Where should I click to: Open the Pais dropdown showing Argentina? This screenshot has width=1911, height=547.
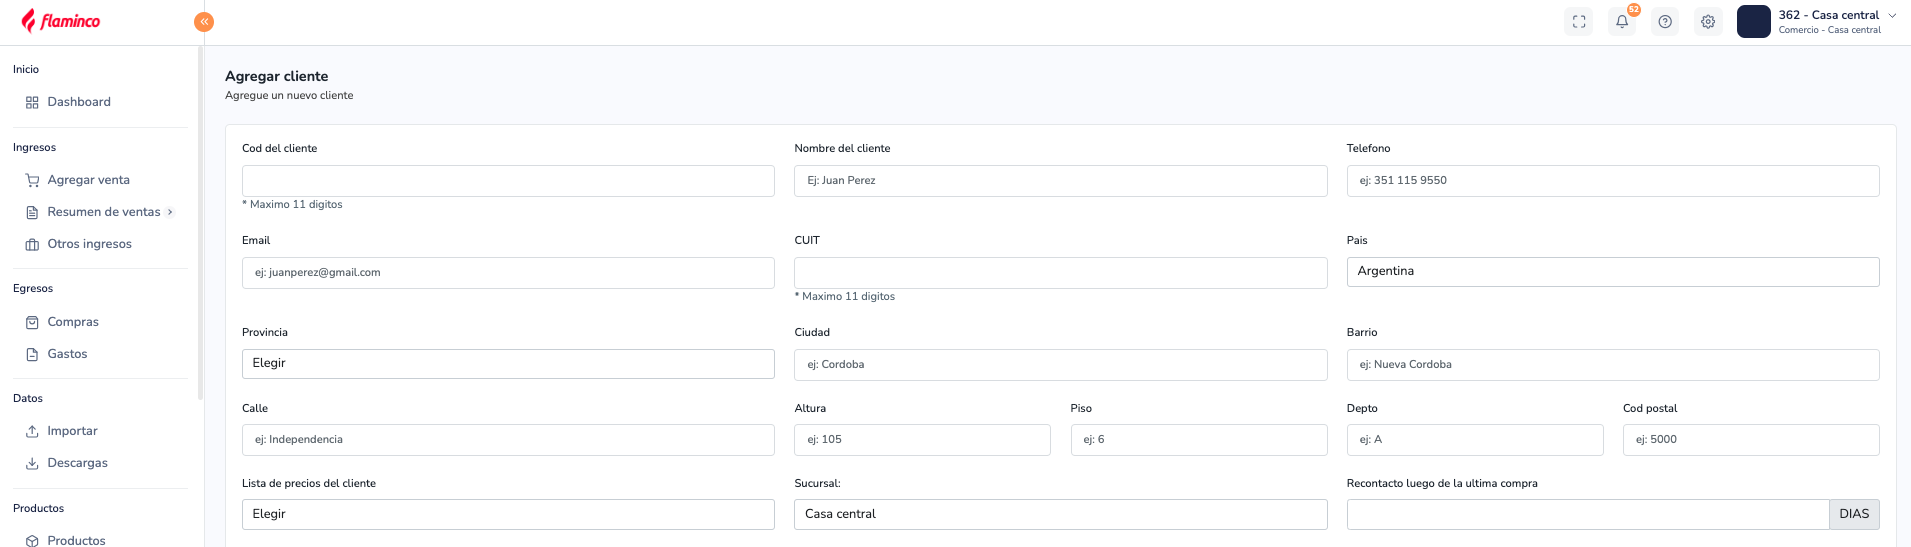[1612, 272]
